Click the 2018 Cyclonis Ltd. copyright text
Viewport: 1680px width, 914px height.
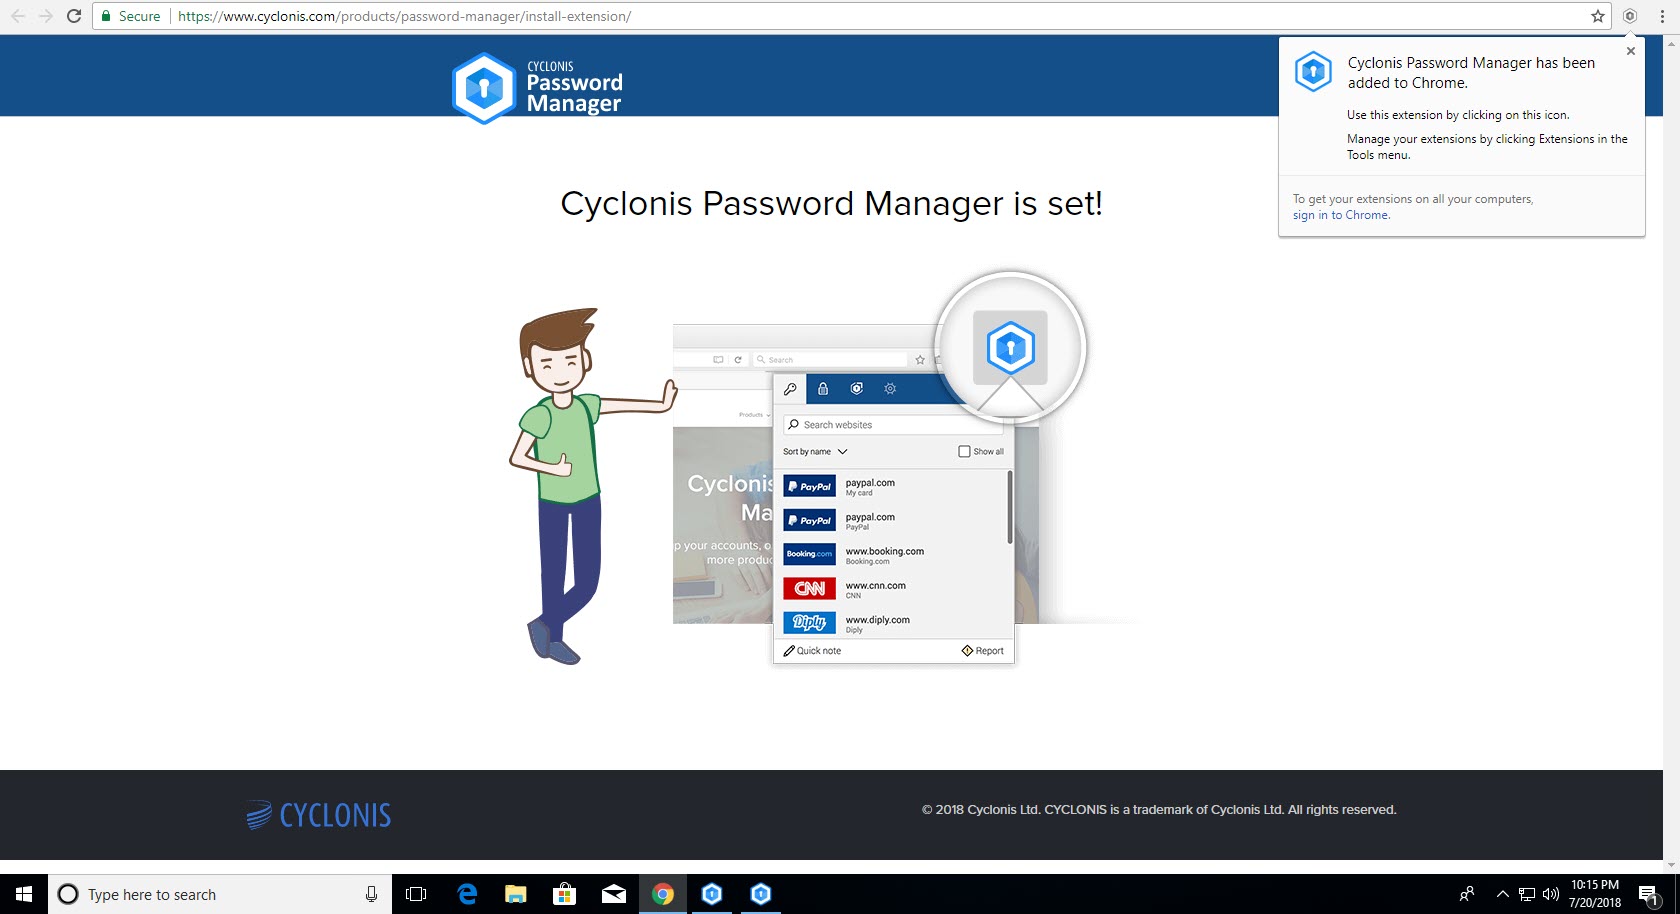1159,810
